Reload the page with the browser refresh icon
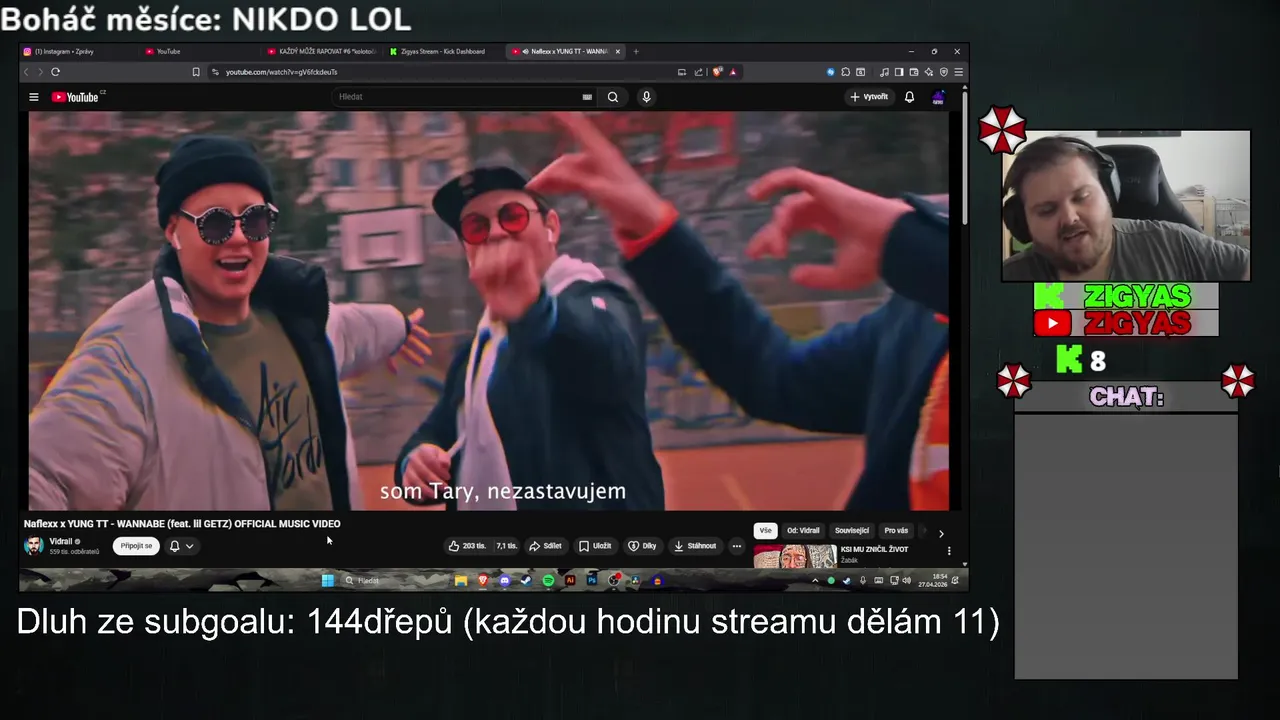The width and height of the screenshot is (1280, 720). pyautogui.click(x=55, y=72)
